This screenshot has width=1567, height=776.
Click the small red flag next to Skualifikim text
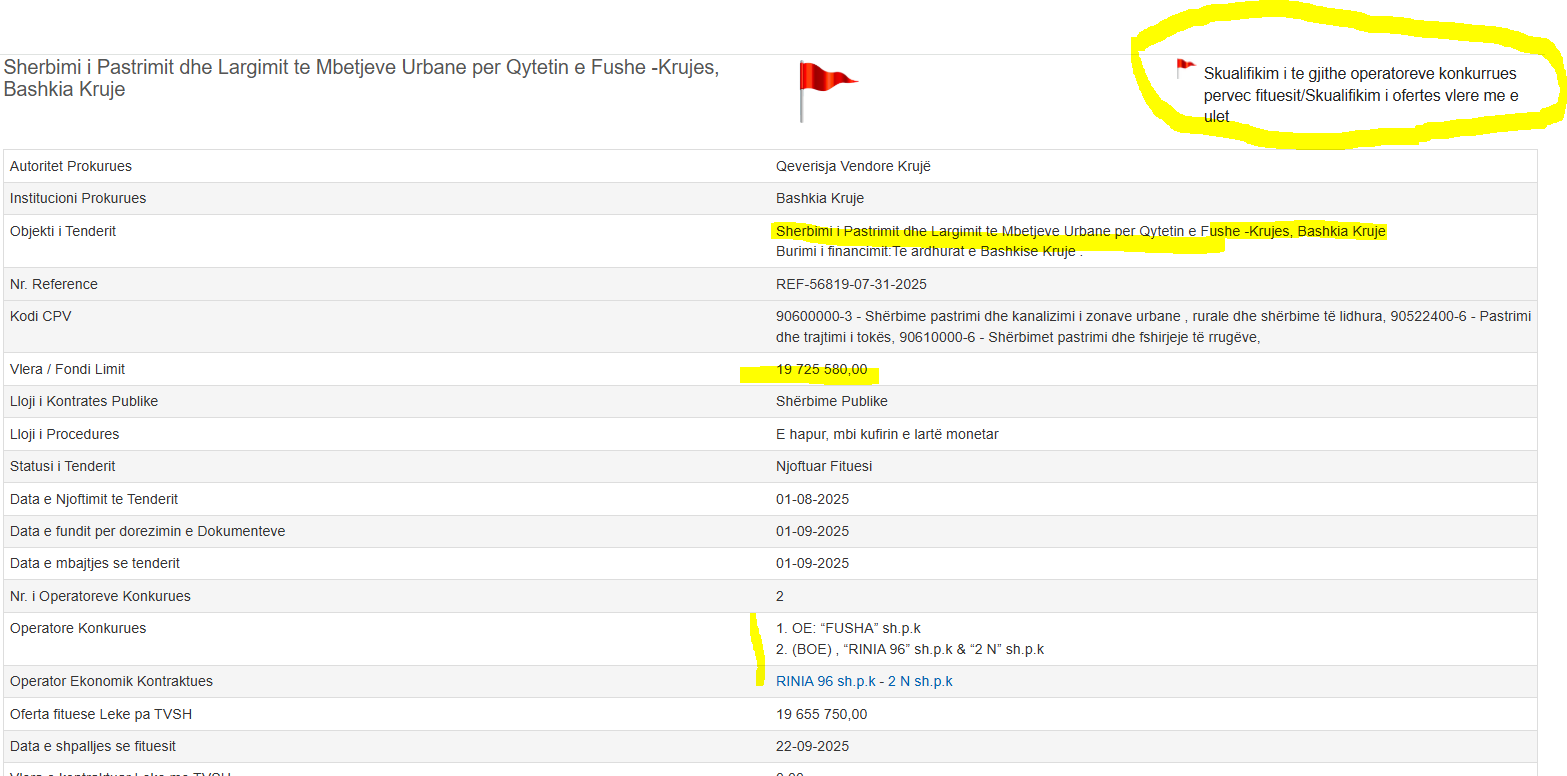click(1185, 68)
